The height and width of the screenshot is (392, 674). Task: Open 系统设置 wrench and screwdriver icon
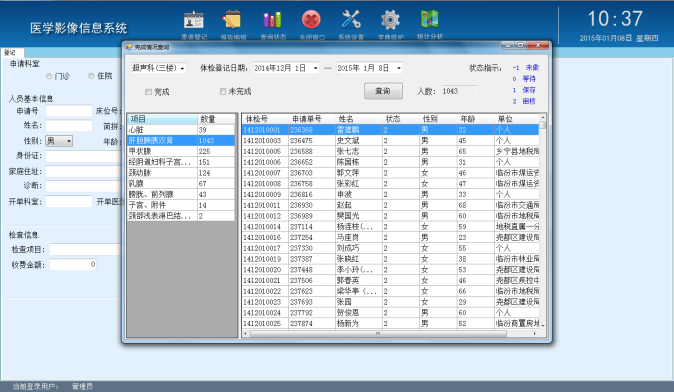351,20
